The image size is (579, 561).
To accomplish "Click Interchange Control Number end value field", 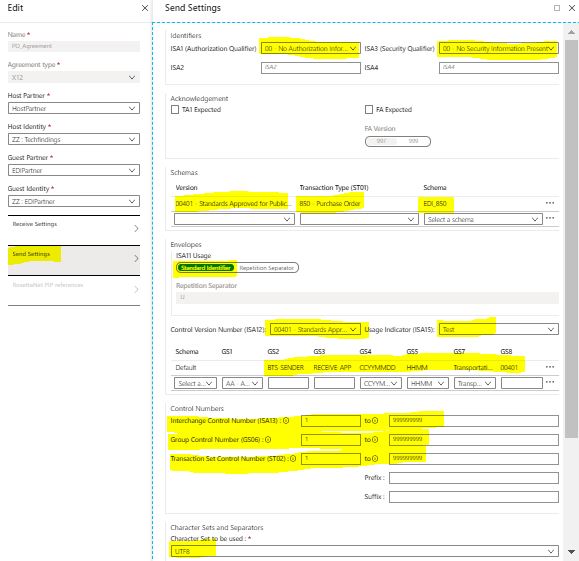I will coord(473,421).
